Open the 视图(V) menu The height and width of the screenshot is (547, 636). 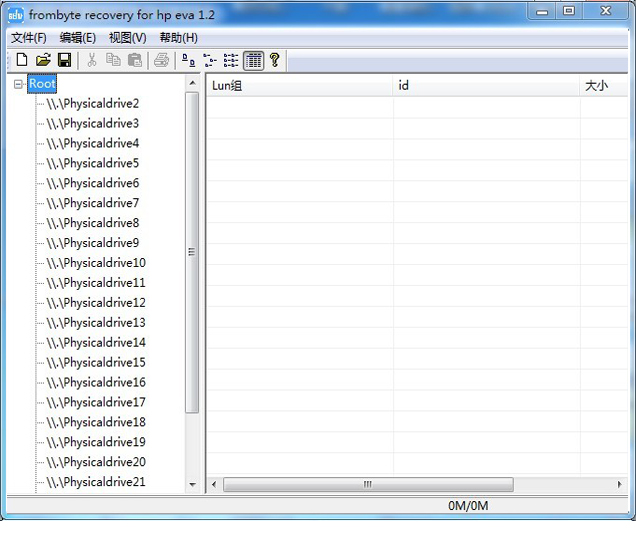coord(127,38)
